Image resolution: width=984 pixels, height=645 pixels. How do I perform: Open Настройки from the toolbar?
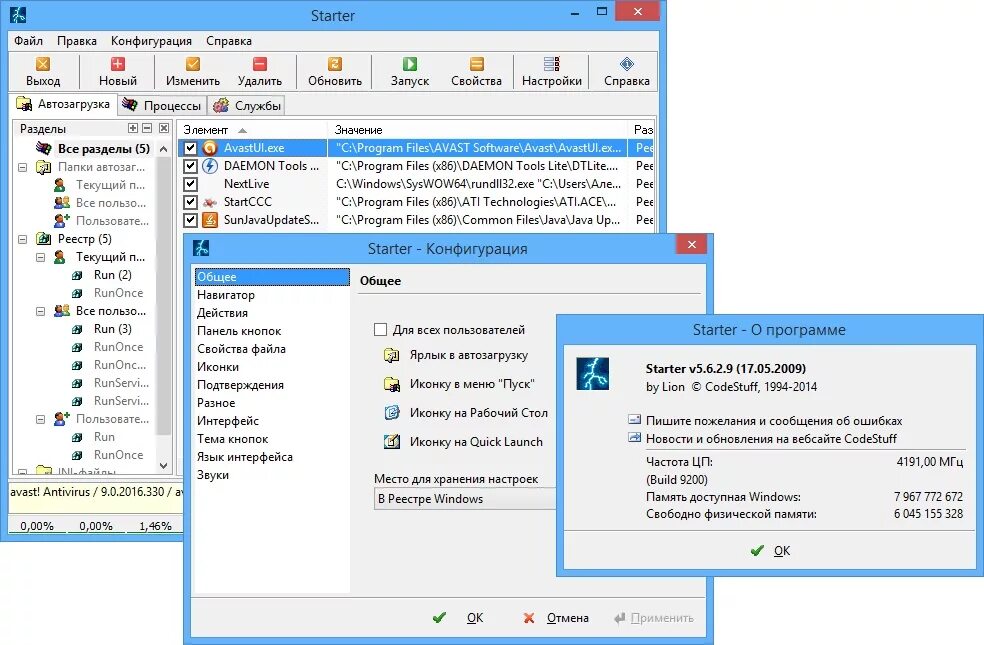pos(552,71)
